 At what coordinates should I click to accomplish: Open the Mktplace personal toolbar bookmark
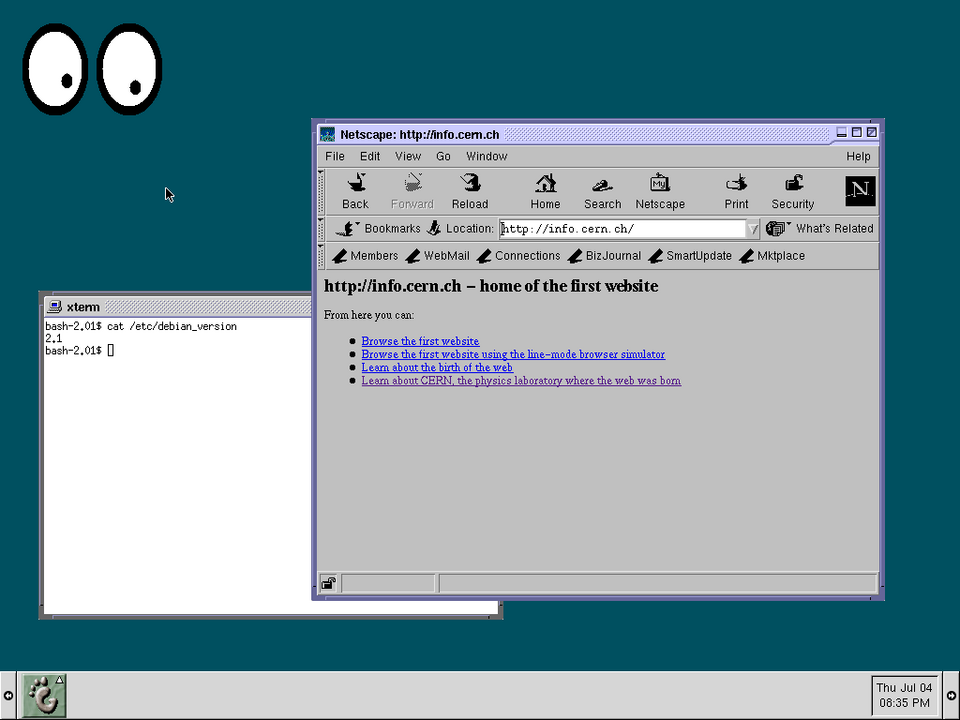pyautogui.click(x=772, y=256)
